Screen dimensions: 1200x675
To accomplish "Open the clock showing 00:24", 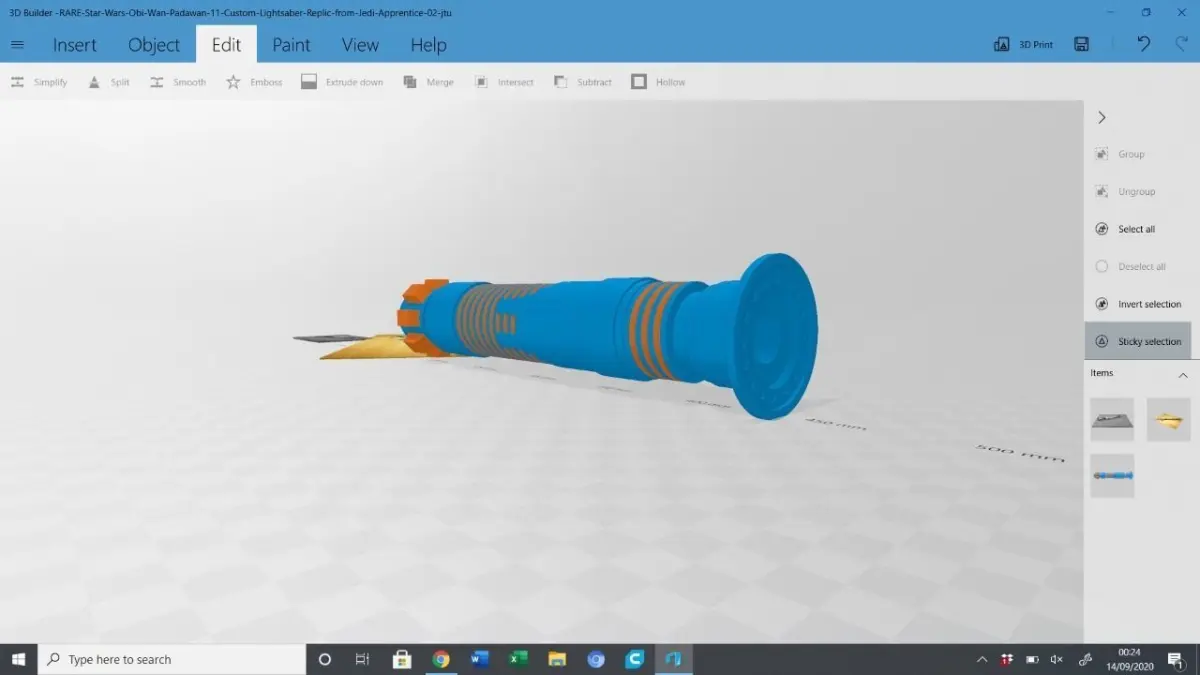I will tap(1129, 659).
